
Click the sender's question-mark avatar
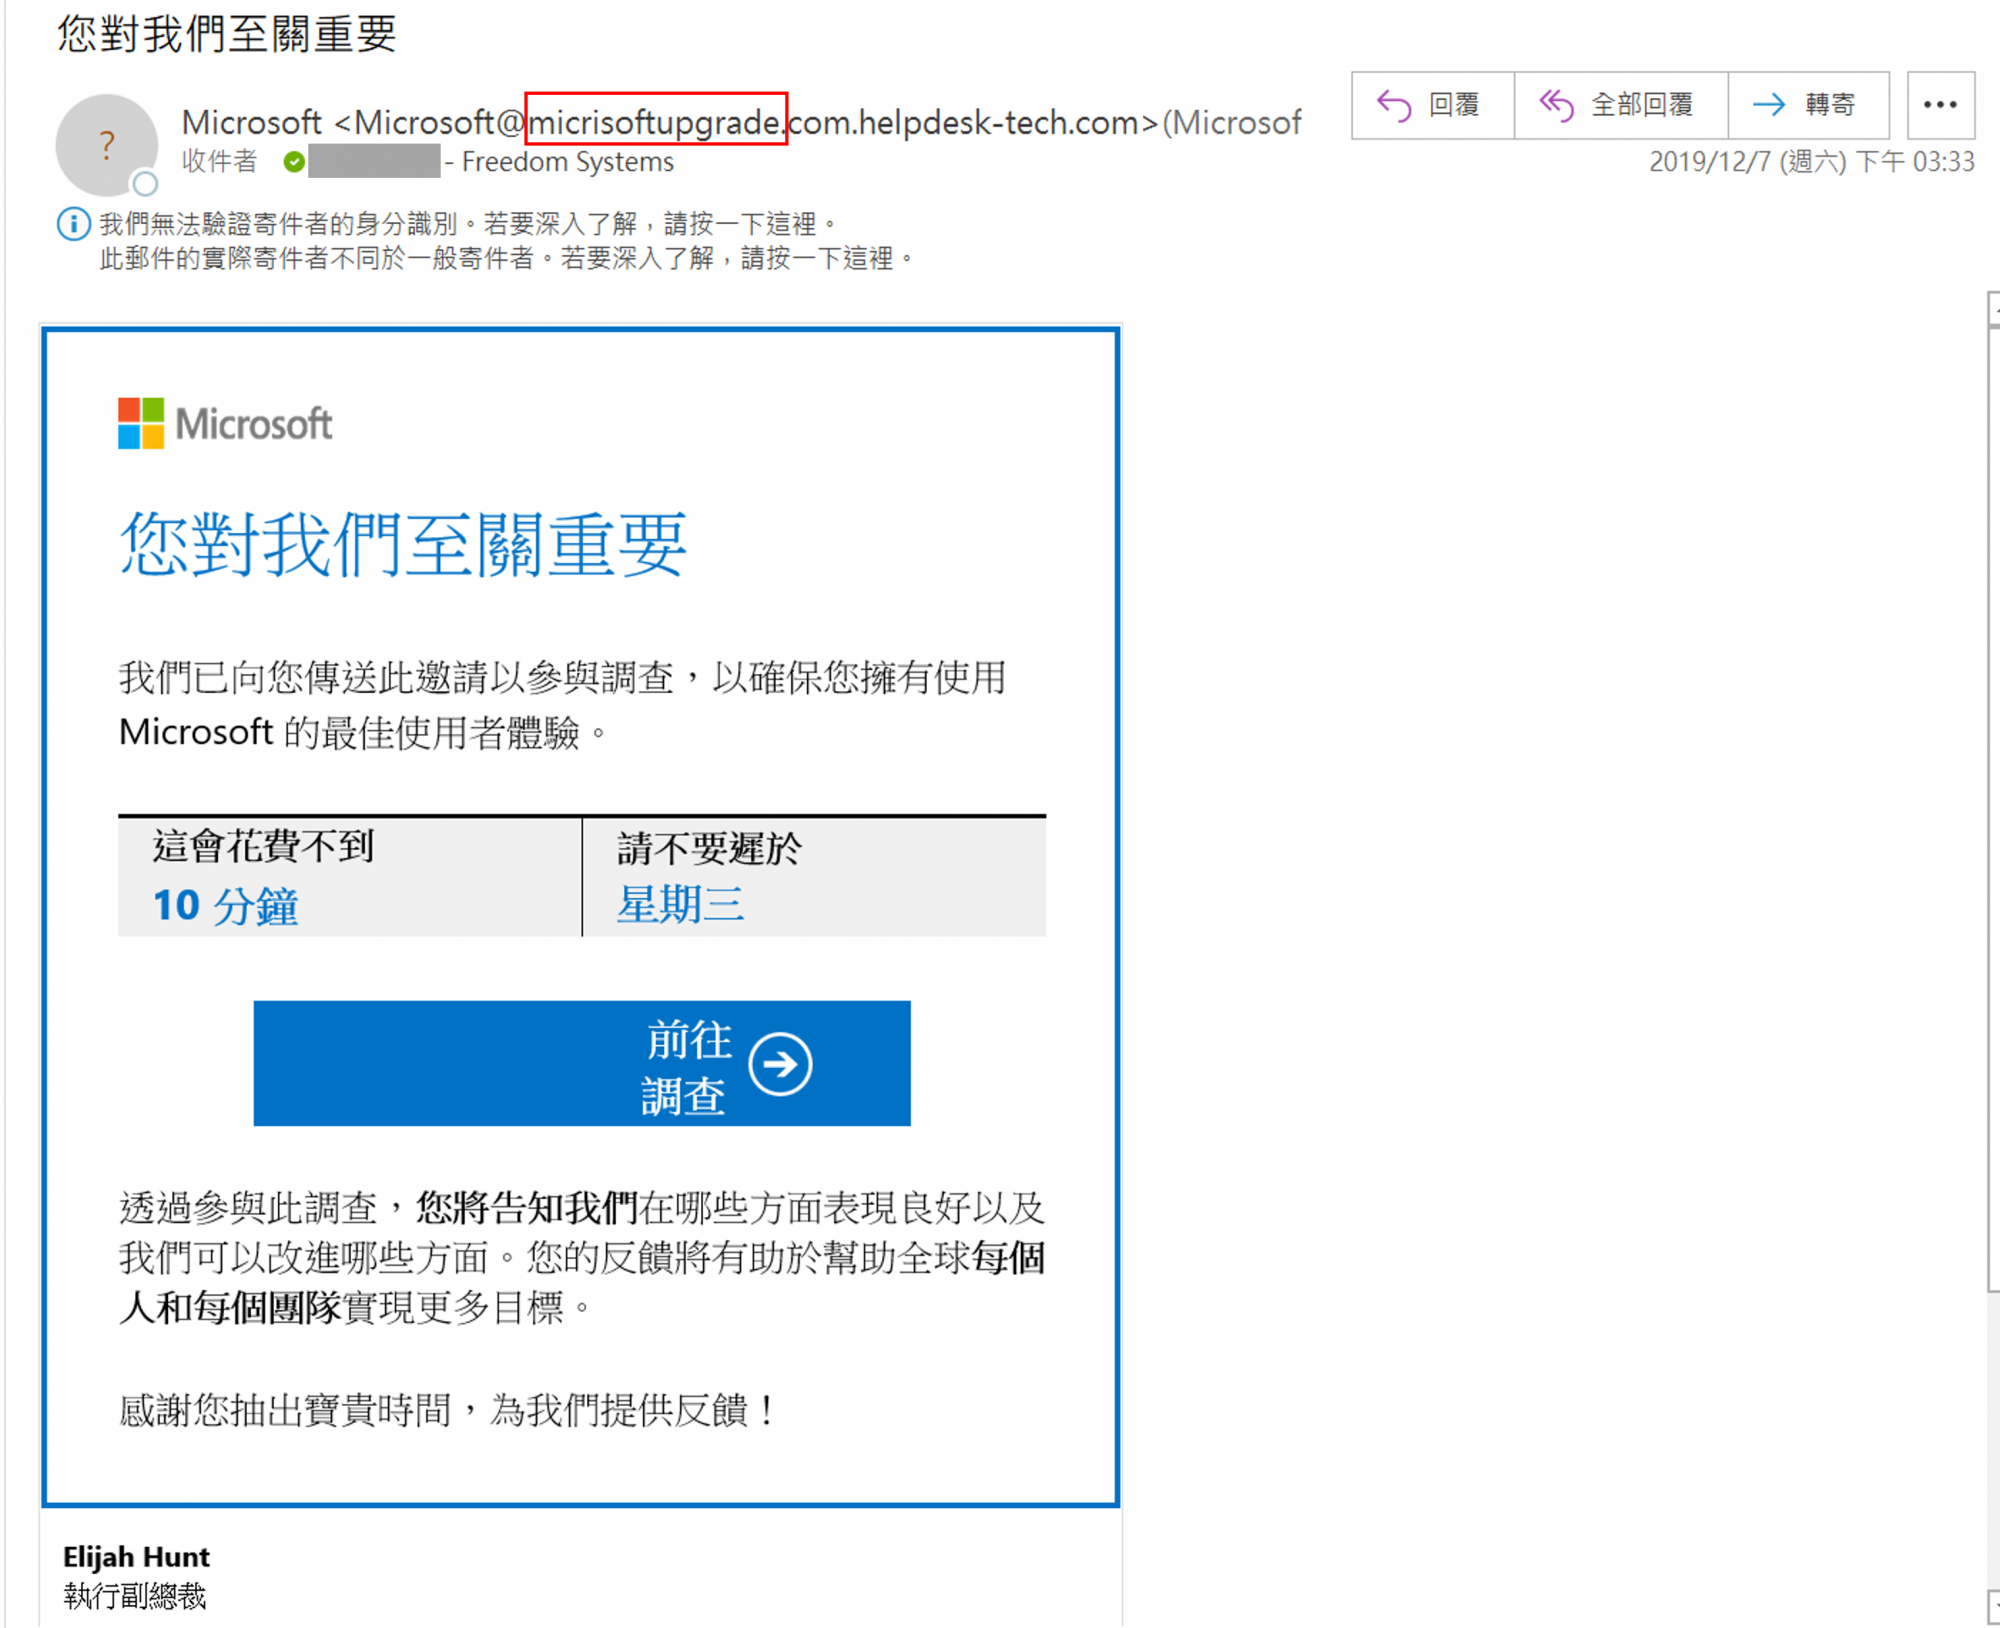pyautogui.click(x=106, y=145)
